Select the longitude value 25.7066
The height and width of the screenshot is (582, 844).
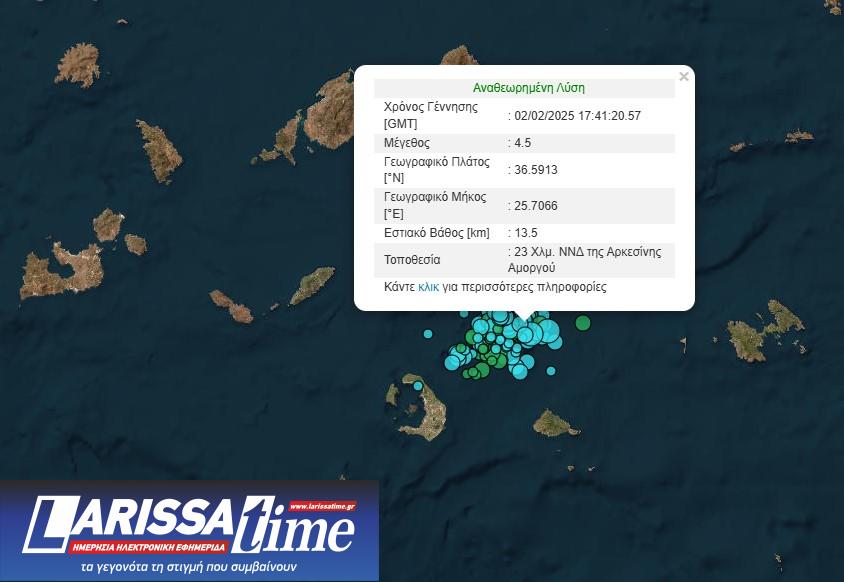point(535,206)
